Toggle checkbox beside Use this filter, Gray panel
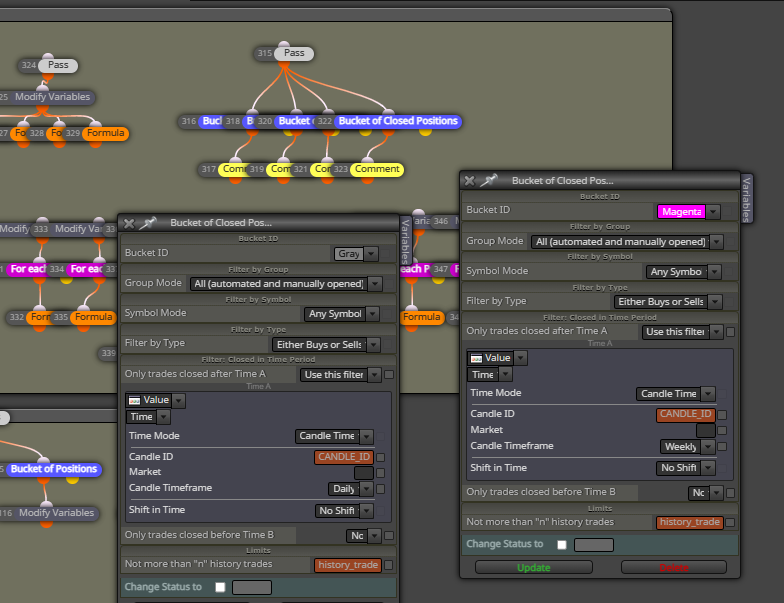Screen dimensions: 784x603 click(389, 374)
